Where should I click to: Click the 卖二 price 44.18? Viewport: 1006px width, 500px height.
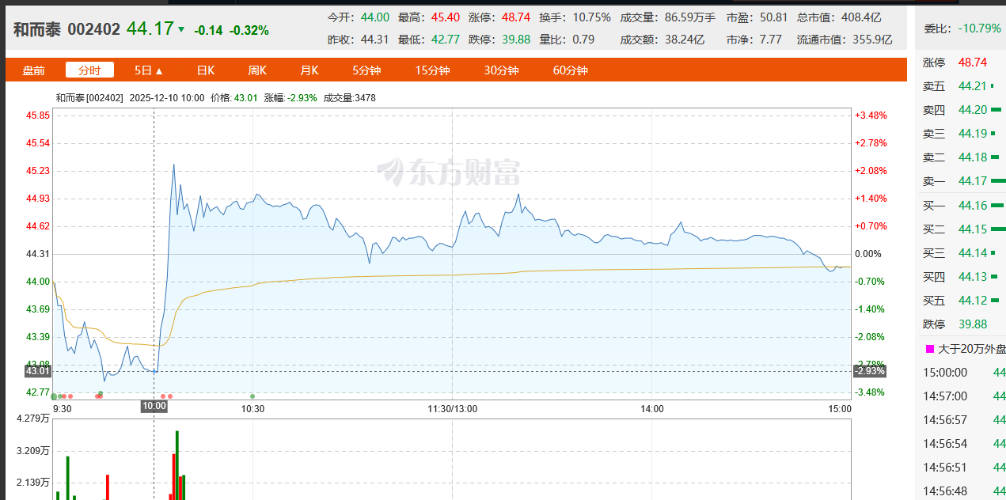click(x=973, y=157)
